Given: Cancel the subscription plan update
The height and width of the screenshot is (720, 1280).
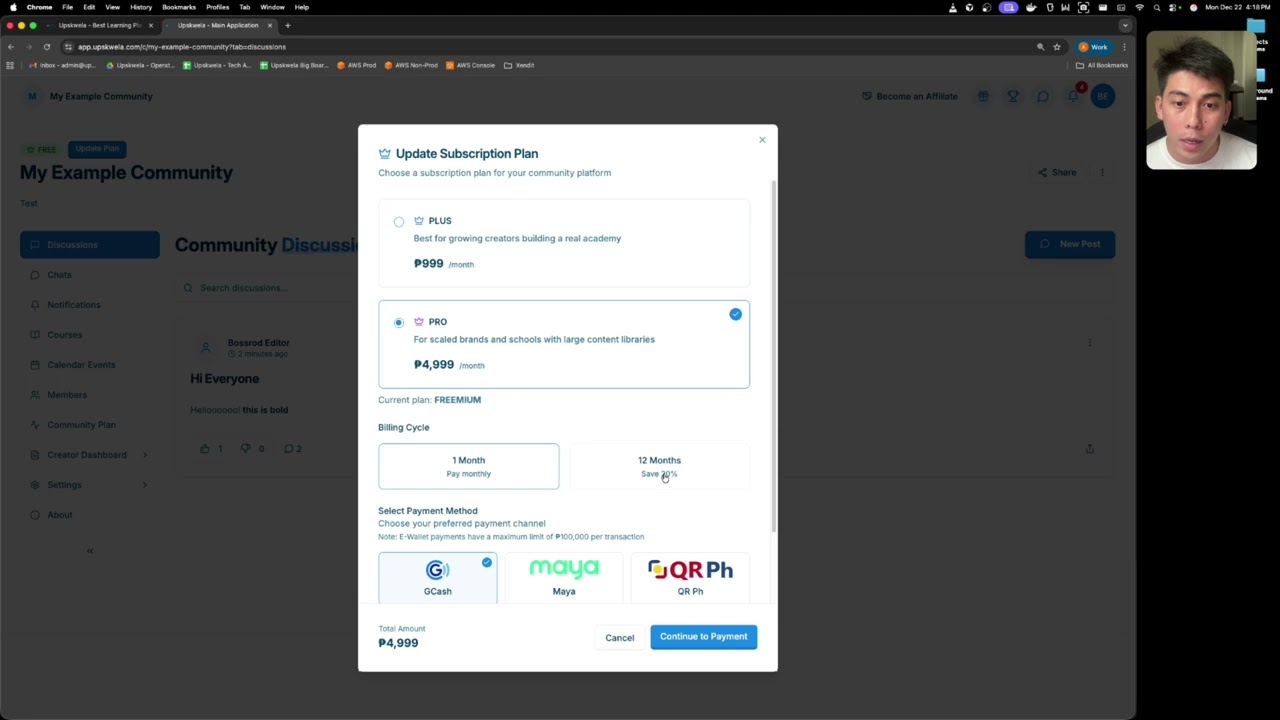Looking at the screenshot, I should pyautogui.click(x=619, y=637).
